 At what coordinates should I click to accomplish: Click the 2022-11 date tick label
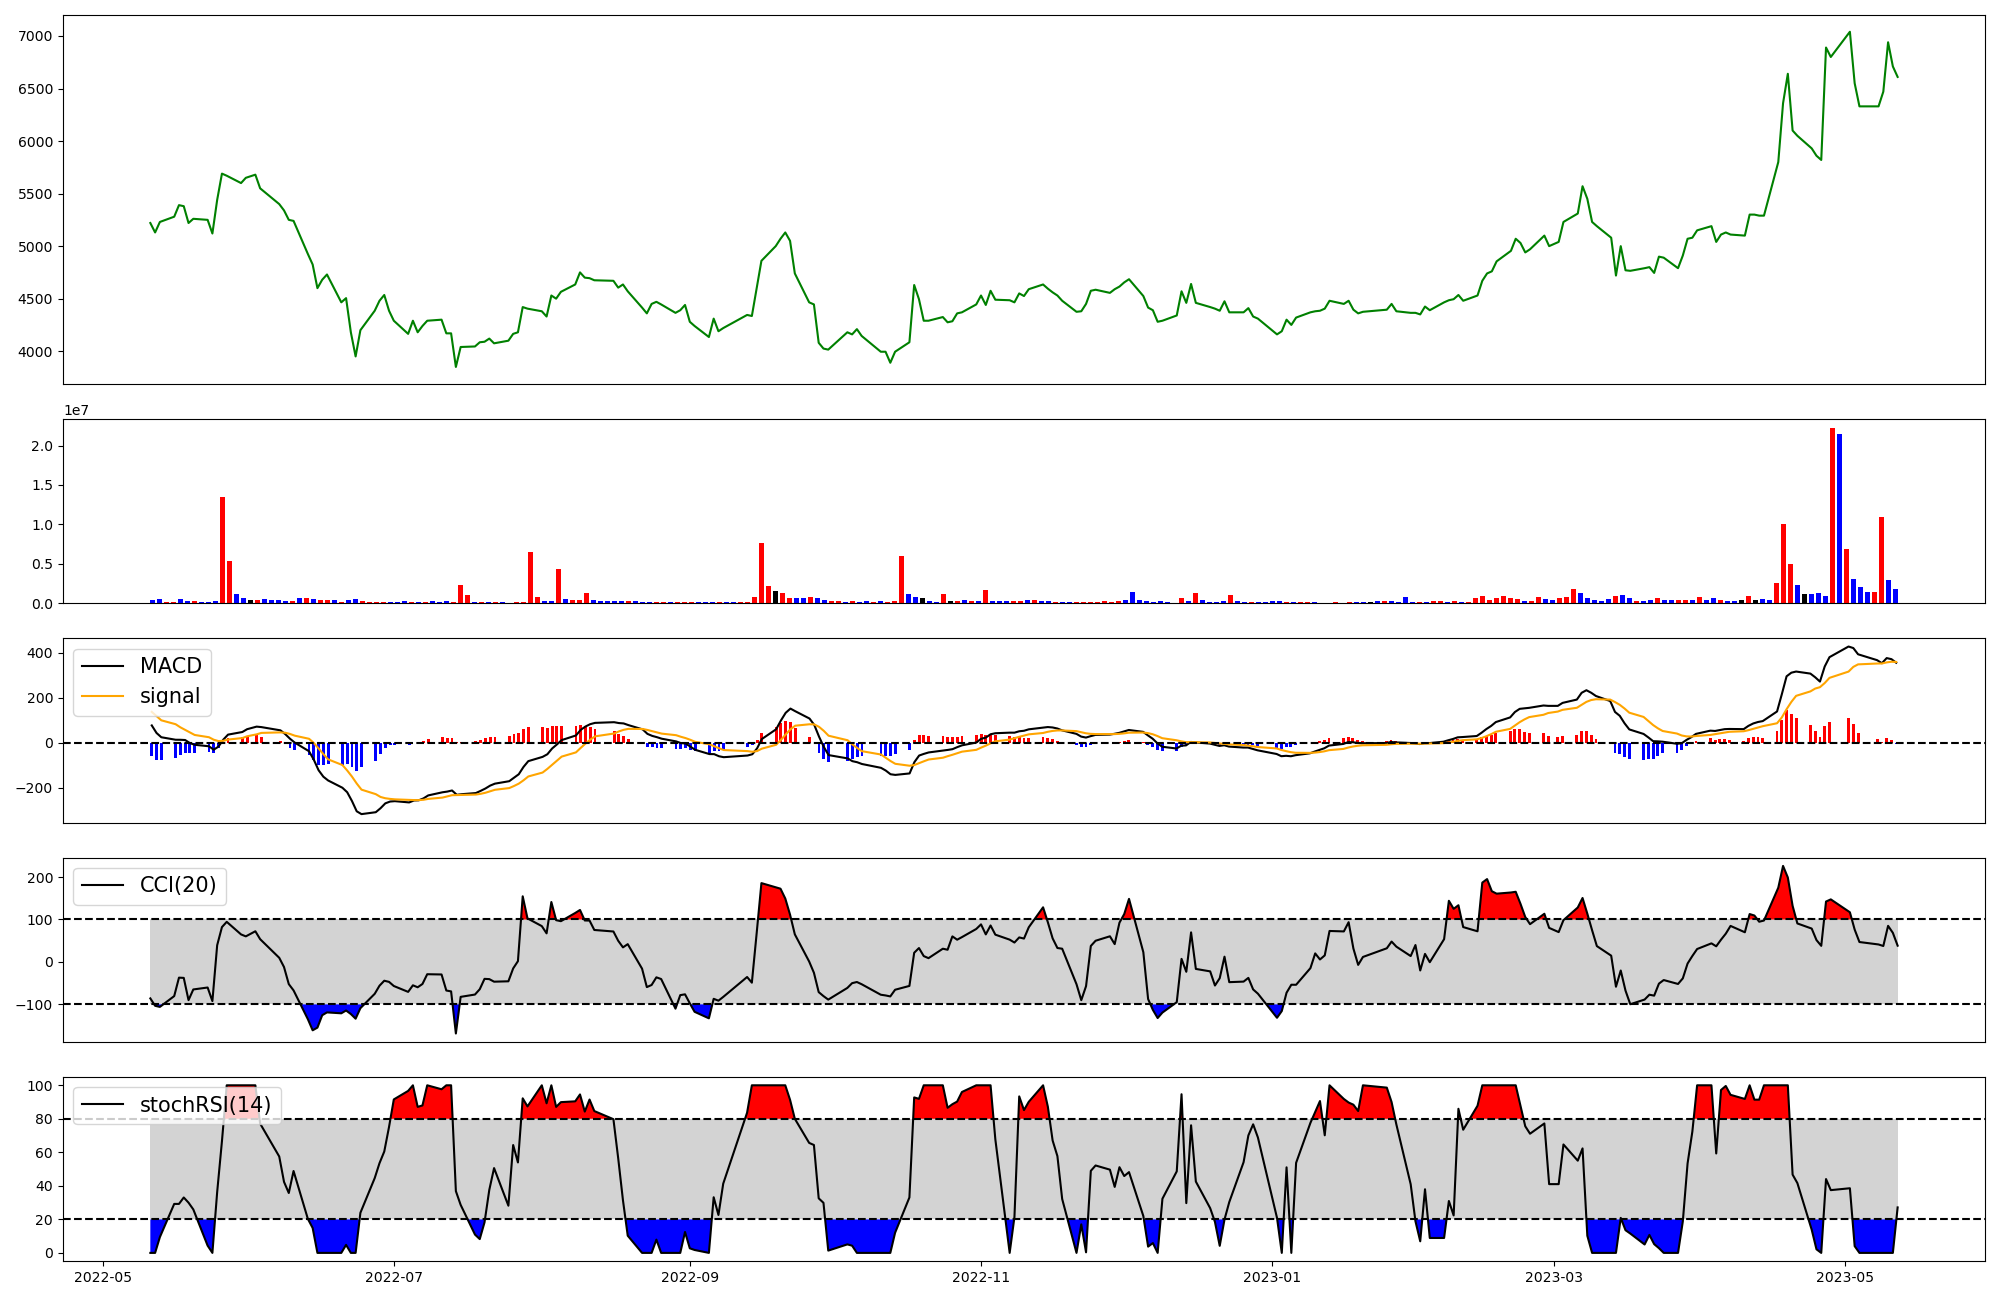[981, 1277]
